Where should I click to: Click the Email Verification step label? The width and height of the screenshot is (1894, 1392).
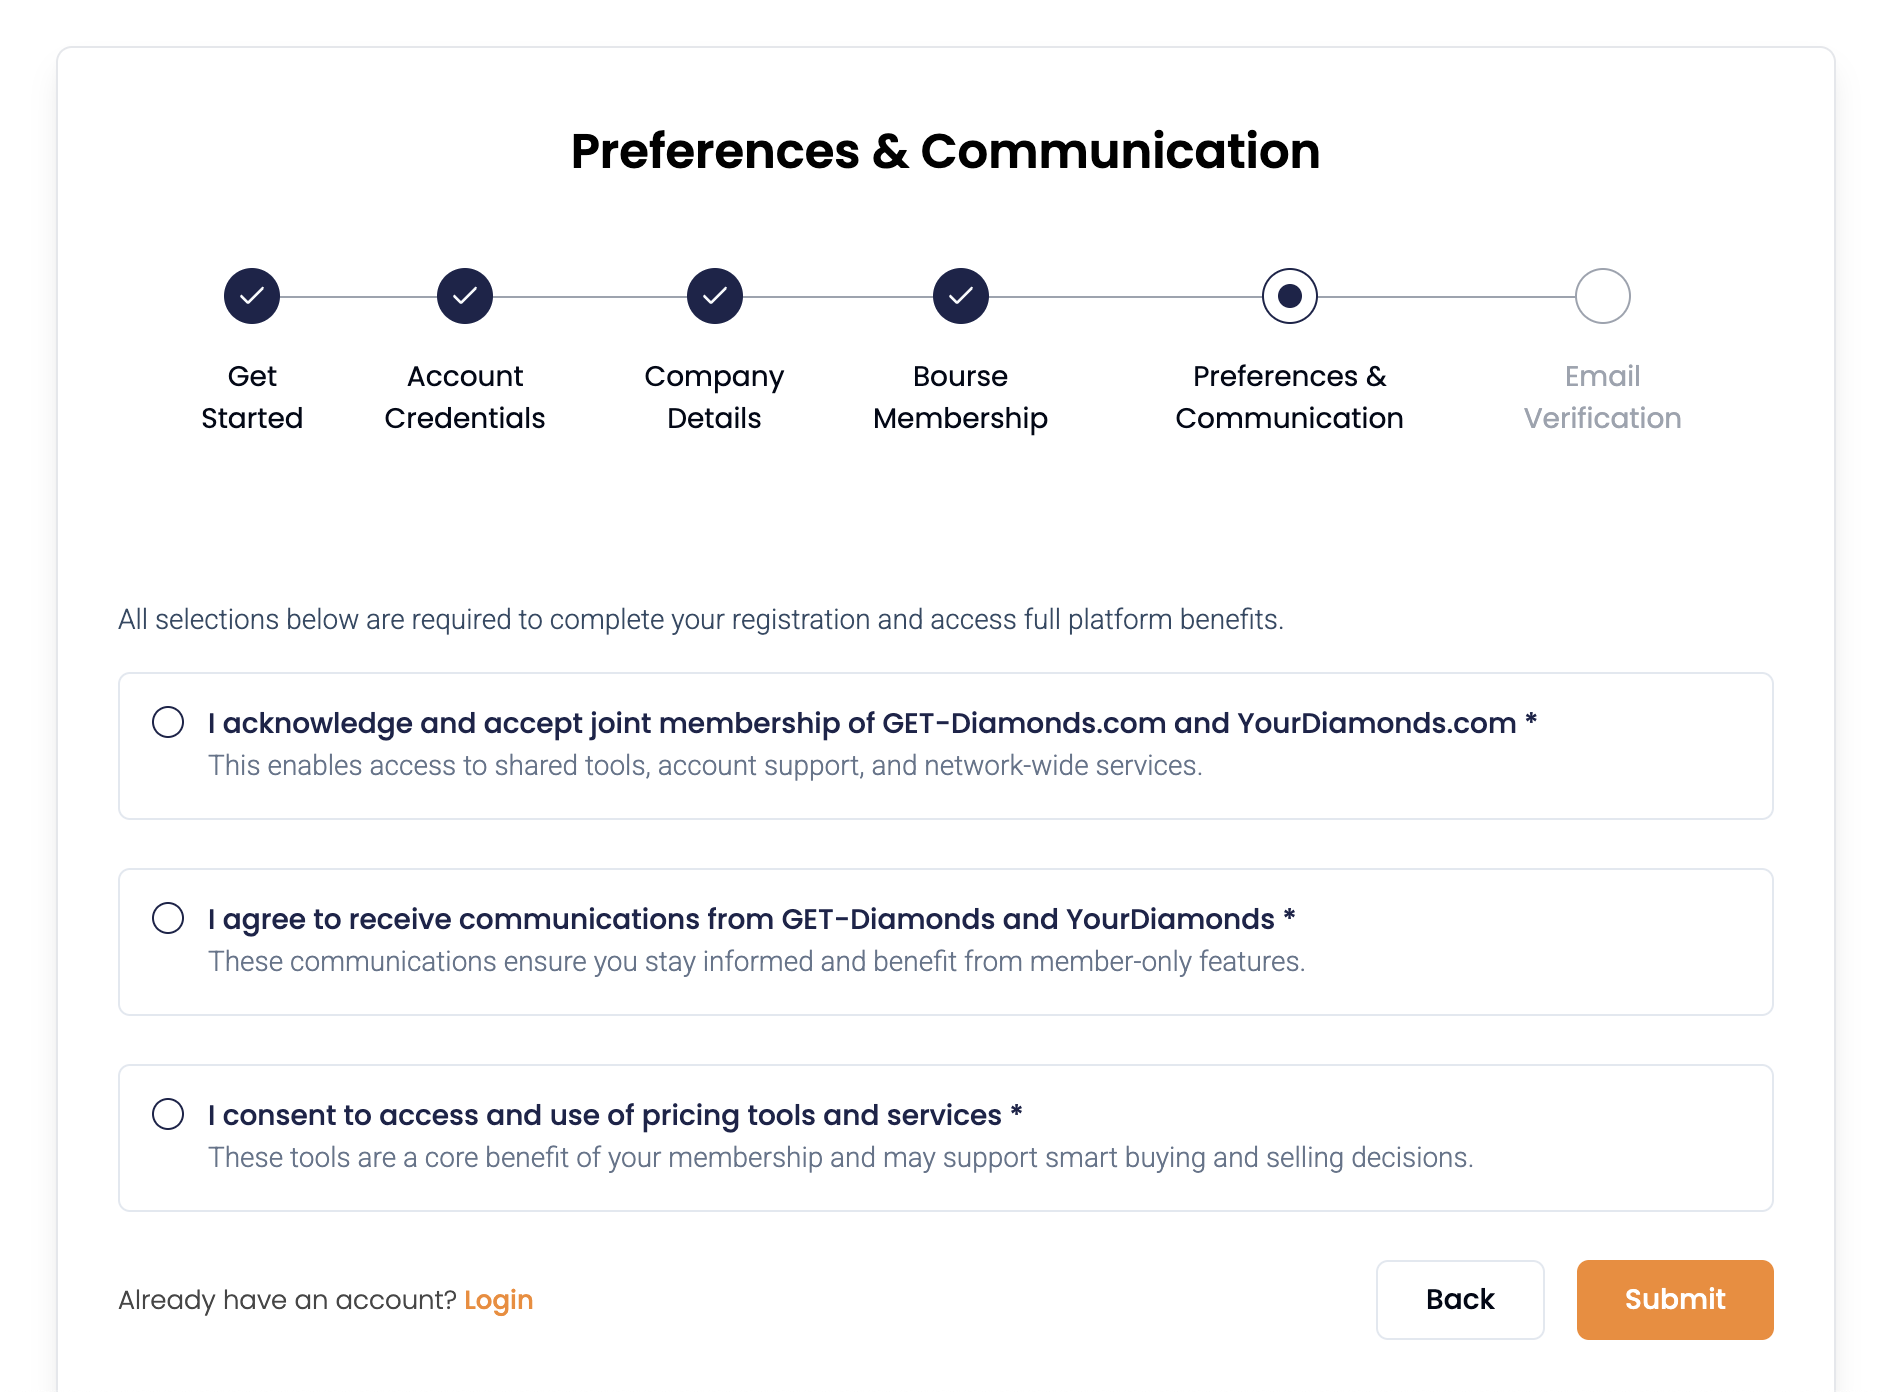[x=1602, y=397]
